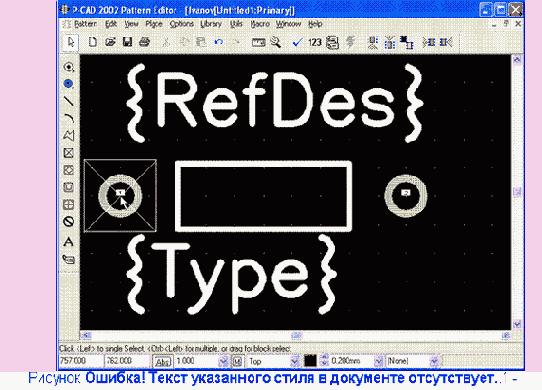Open the grid size 1.000 dropdown
Screen dimensions: 542x390
(223, 361)
